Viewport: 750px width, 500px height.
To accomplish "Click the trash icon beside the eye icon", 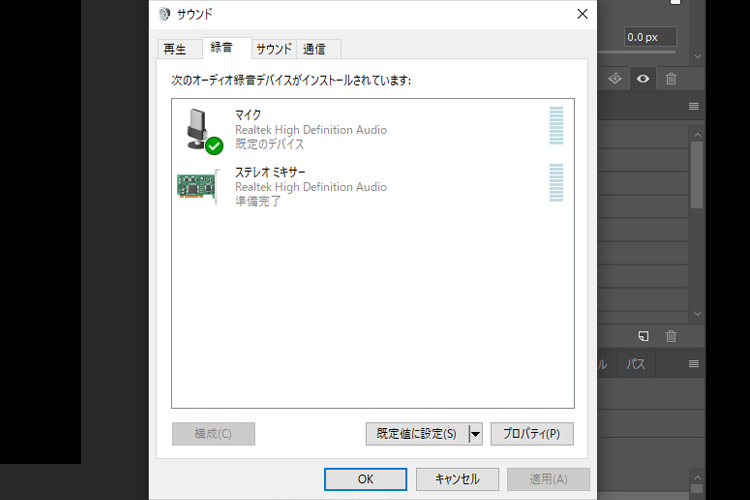I will 671,78.
